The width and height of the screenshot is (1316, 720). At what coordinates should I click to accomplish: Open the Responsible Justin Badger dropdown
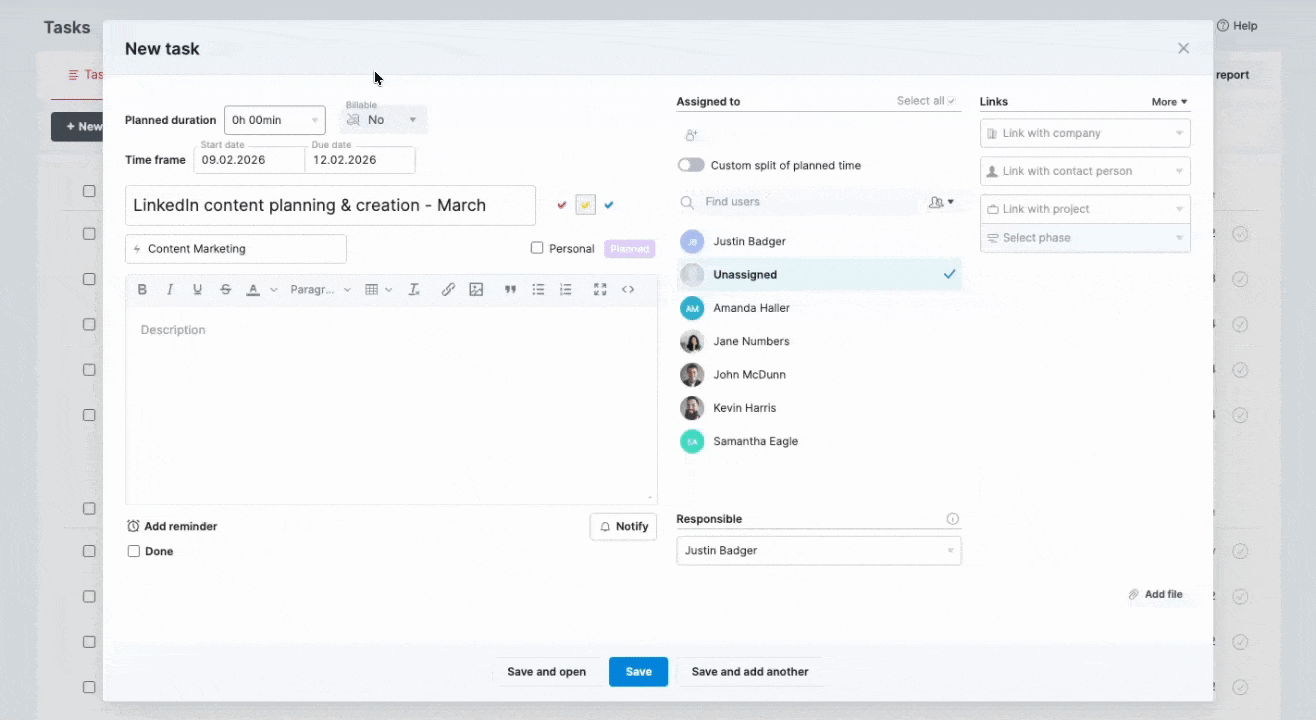818,551
